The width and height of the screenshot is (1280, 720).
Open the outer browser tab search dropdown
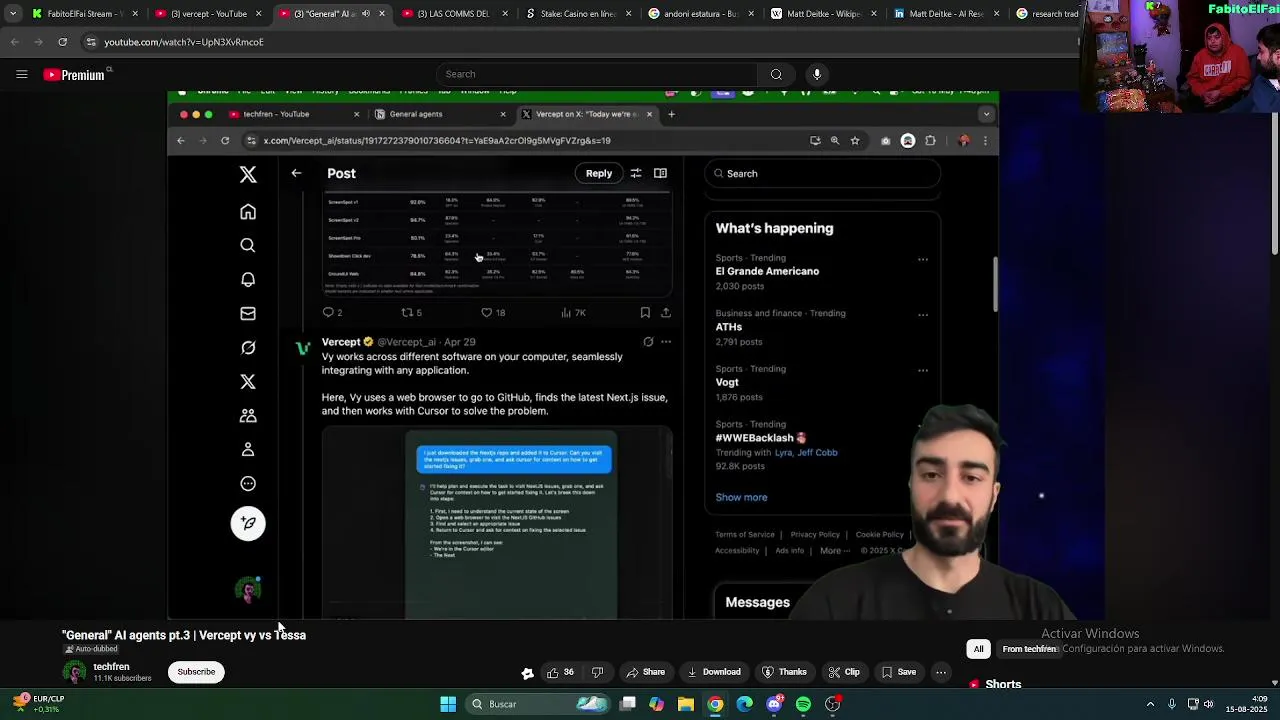tap(13, 14)
